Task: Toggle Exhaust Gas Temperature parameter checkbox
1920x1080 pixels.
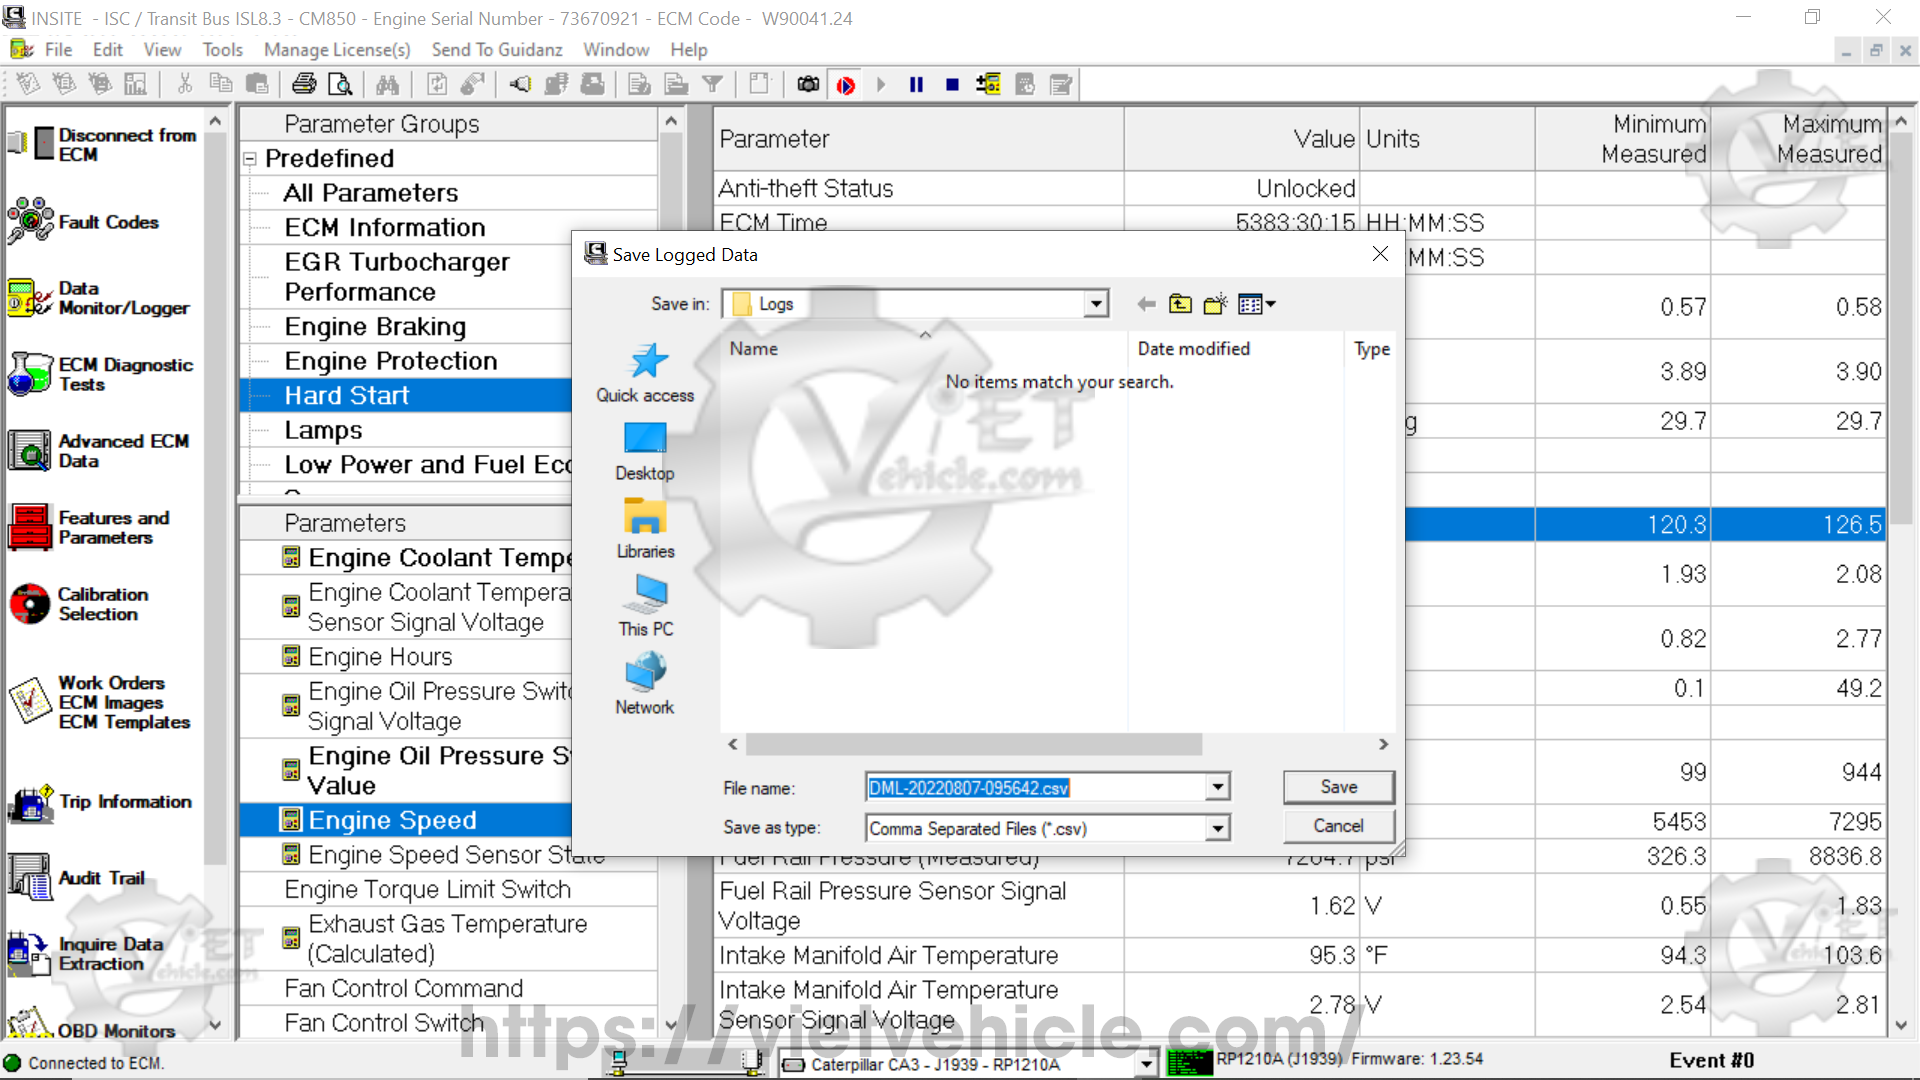Action: pyautogui.click(x=291, y=938)
